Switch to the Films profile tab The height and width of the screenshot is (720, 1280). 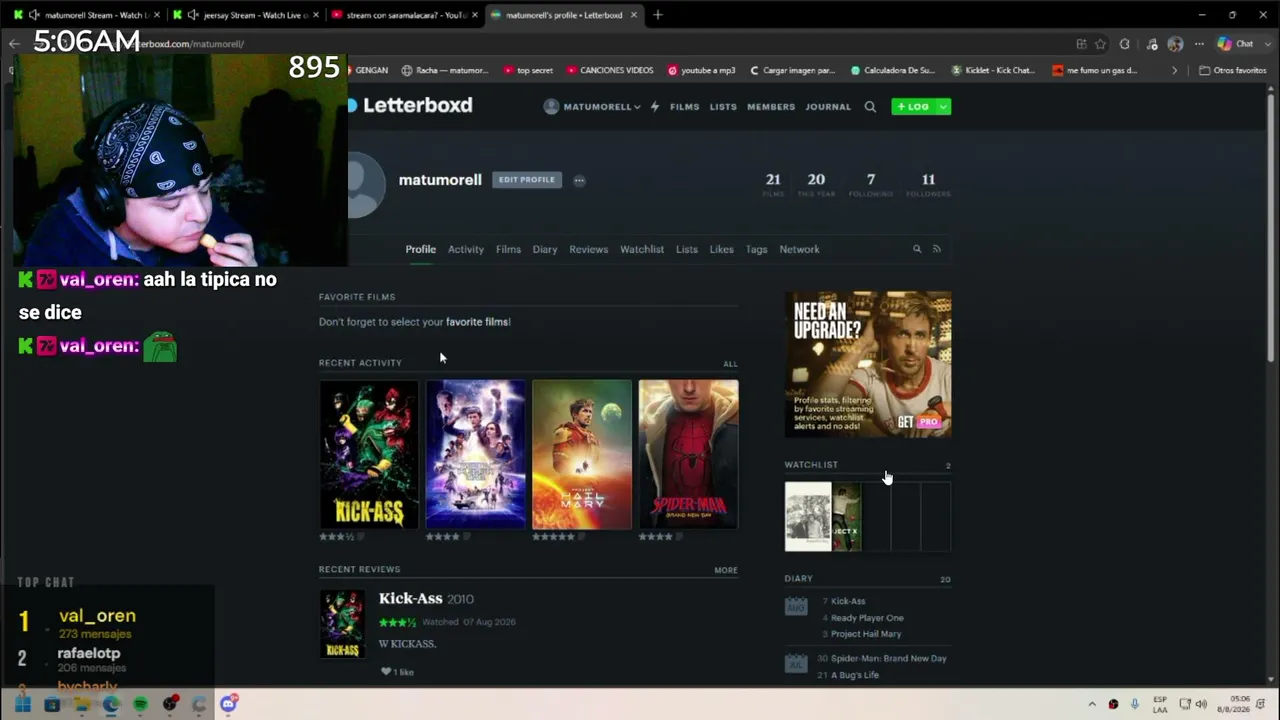coord(508,249)
